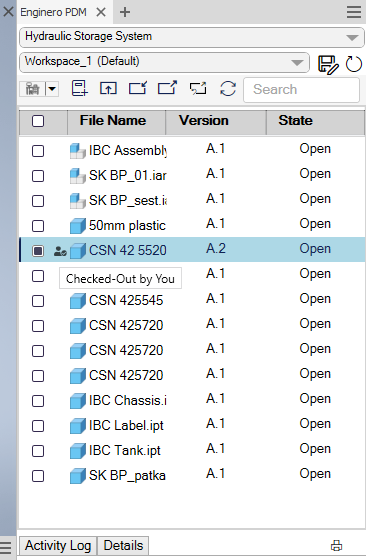Click the print icon at the bottom
Image resolution: width=366 pixels, height=560 pixels.
click(336, 546)
